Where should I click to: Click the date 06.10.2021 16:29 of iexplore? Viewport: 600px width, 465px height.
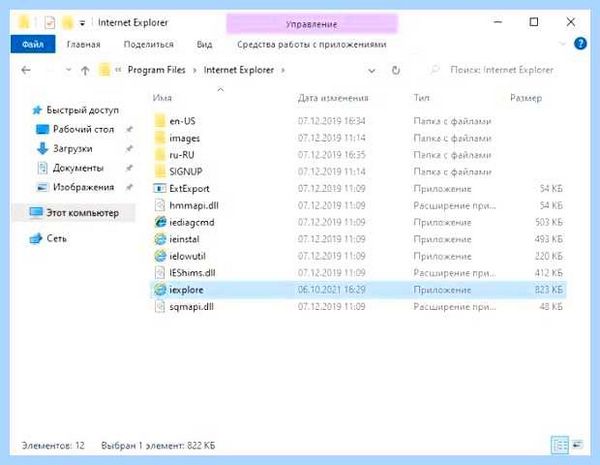[x=332, y=290]
